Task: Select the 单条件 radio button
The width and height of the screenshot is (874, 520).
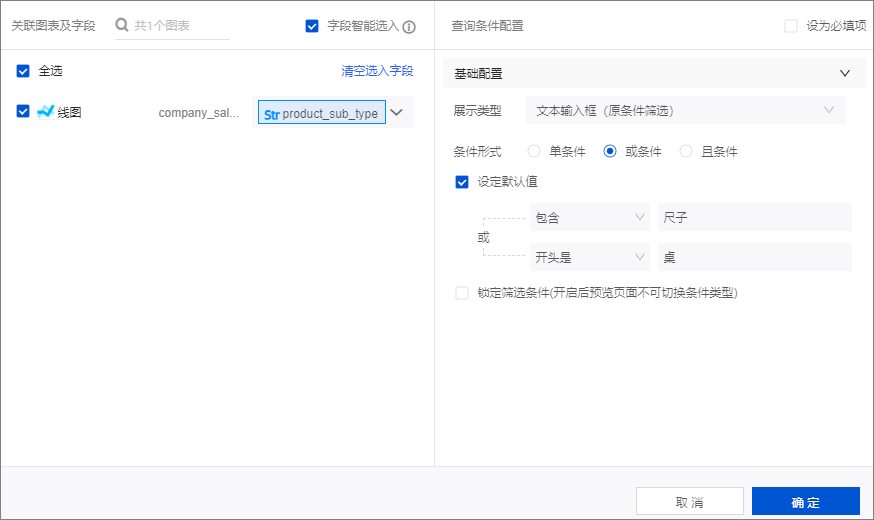Action: click(x=534, y=152)
